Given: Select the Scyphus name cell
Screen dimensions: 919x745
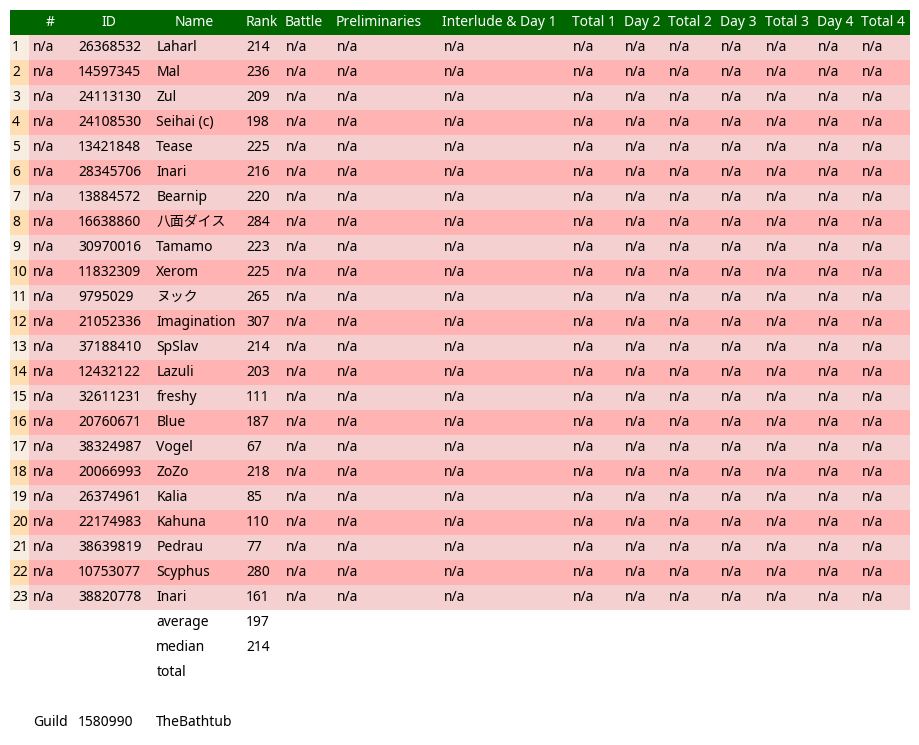Looking at the screenshot, I should pos(183,571).
